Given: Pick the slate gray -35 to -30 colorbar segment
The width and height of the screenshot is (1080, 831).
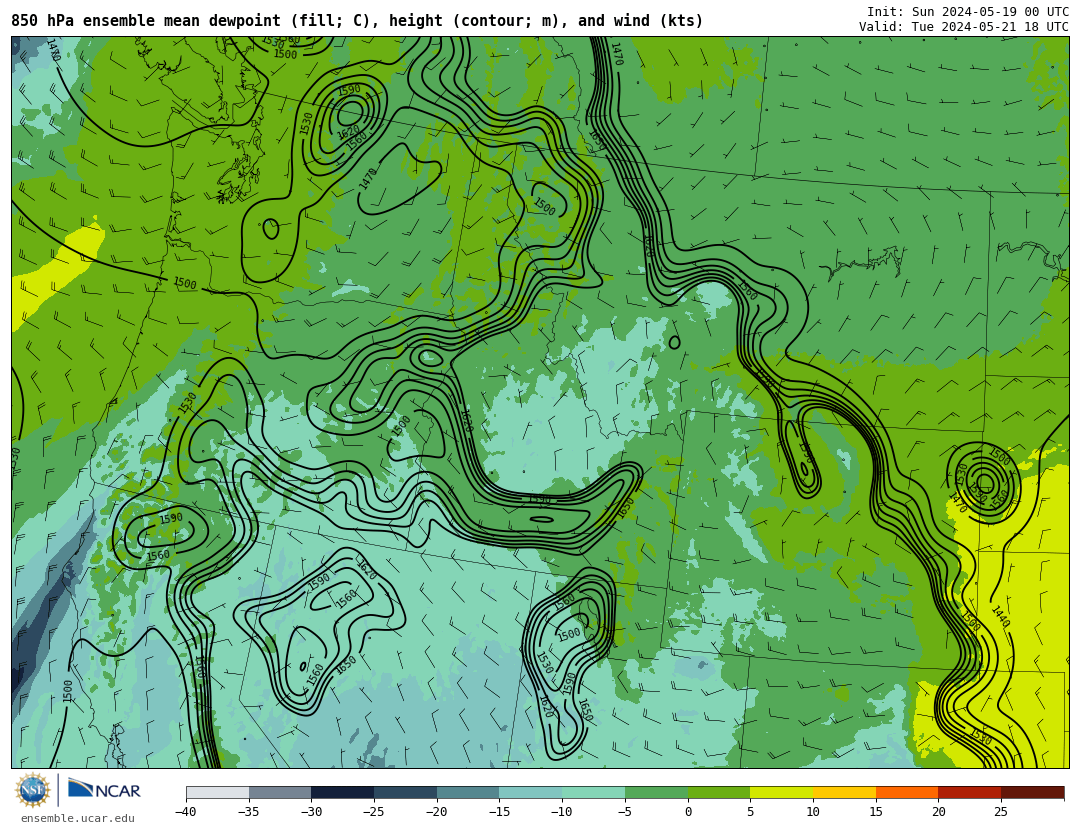Looking at the screenshot, I should tap(280, 792).
